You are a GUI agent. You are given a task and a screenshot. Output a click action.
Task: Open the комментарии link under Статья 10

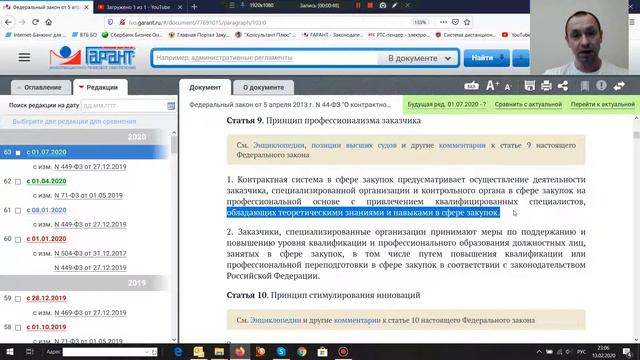[357, 320]
